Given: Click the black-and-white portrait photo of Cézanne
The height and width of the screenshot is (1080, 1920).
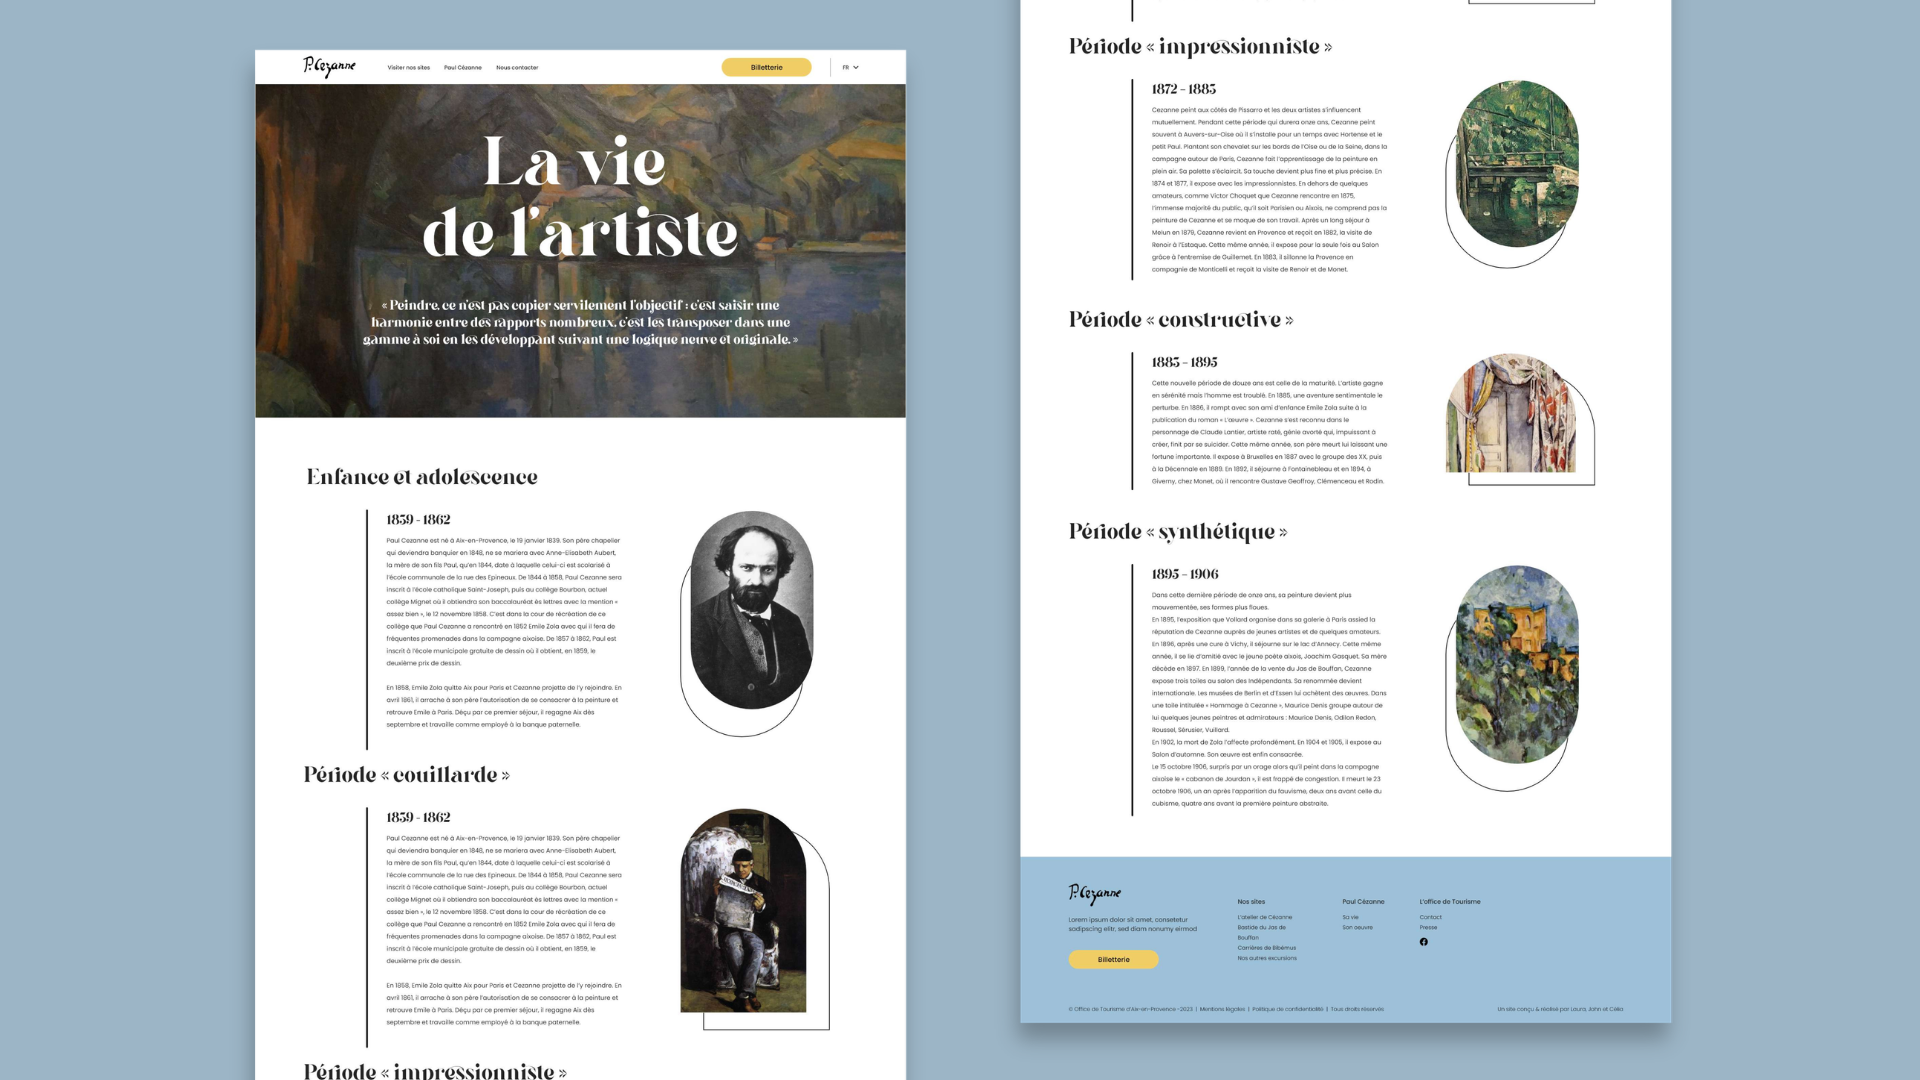Looking at the screenshot, I should (752, 610).
